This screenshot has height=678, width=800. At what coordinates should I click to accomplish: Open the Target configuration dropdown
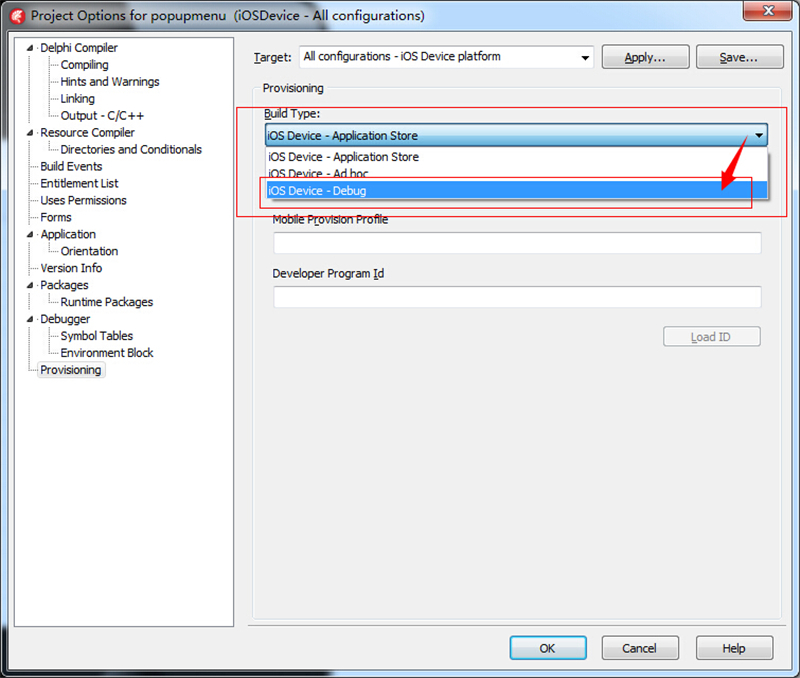[585, 57]
